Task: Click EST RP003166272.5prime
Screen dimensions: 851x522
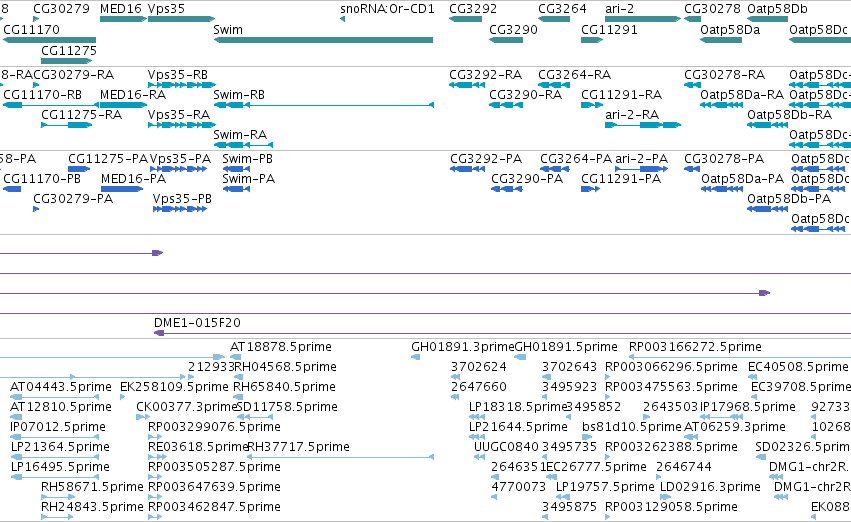Action: 739,357
